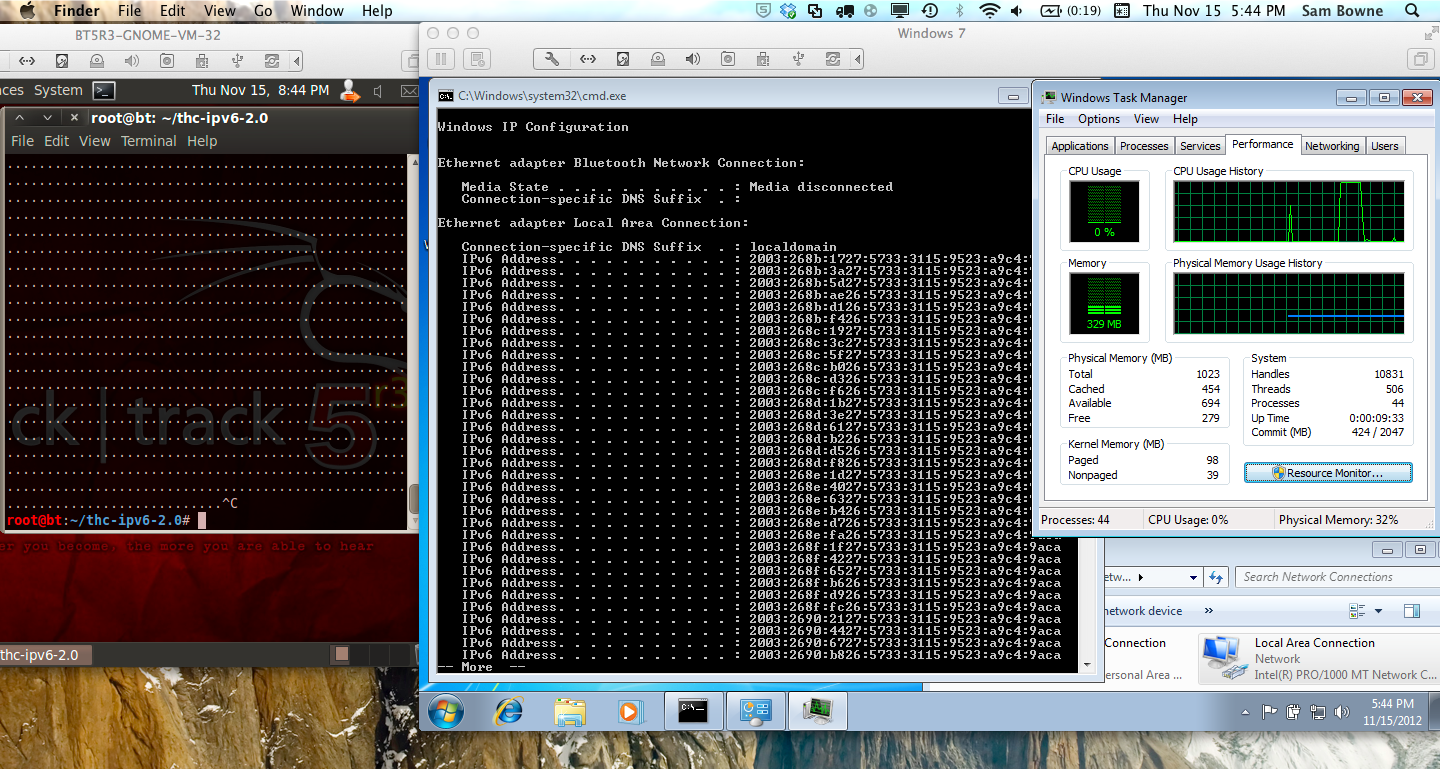1440x769 pixels.
Task: Open the macOS Wi-Fi status menu
Action: [990, 11]
